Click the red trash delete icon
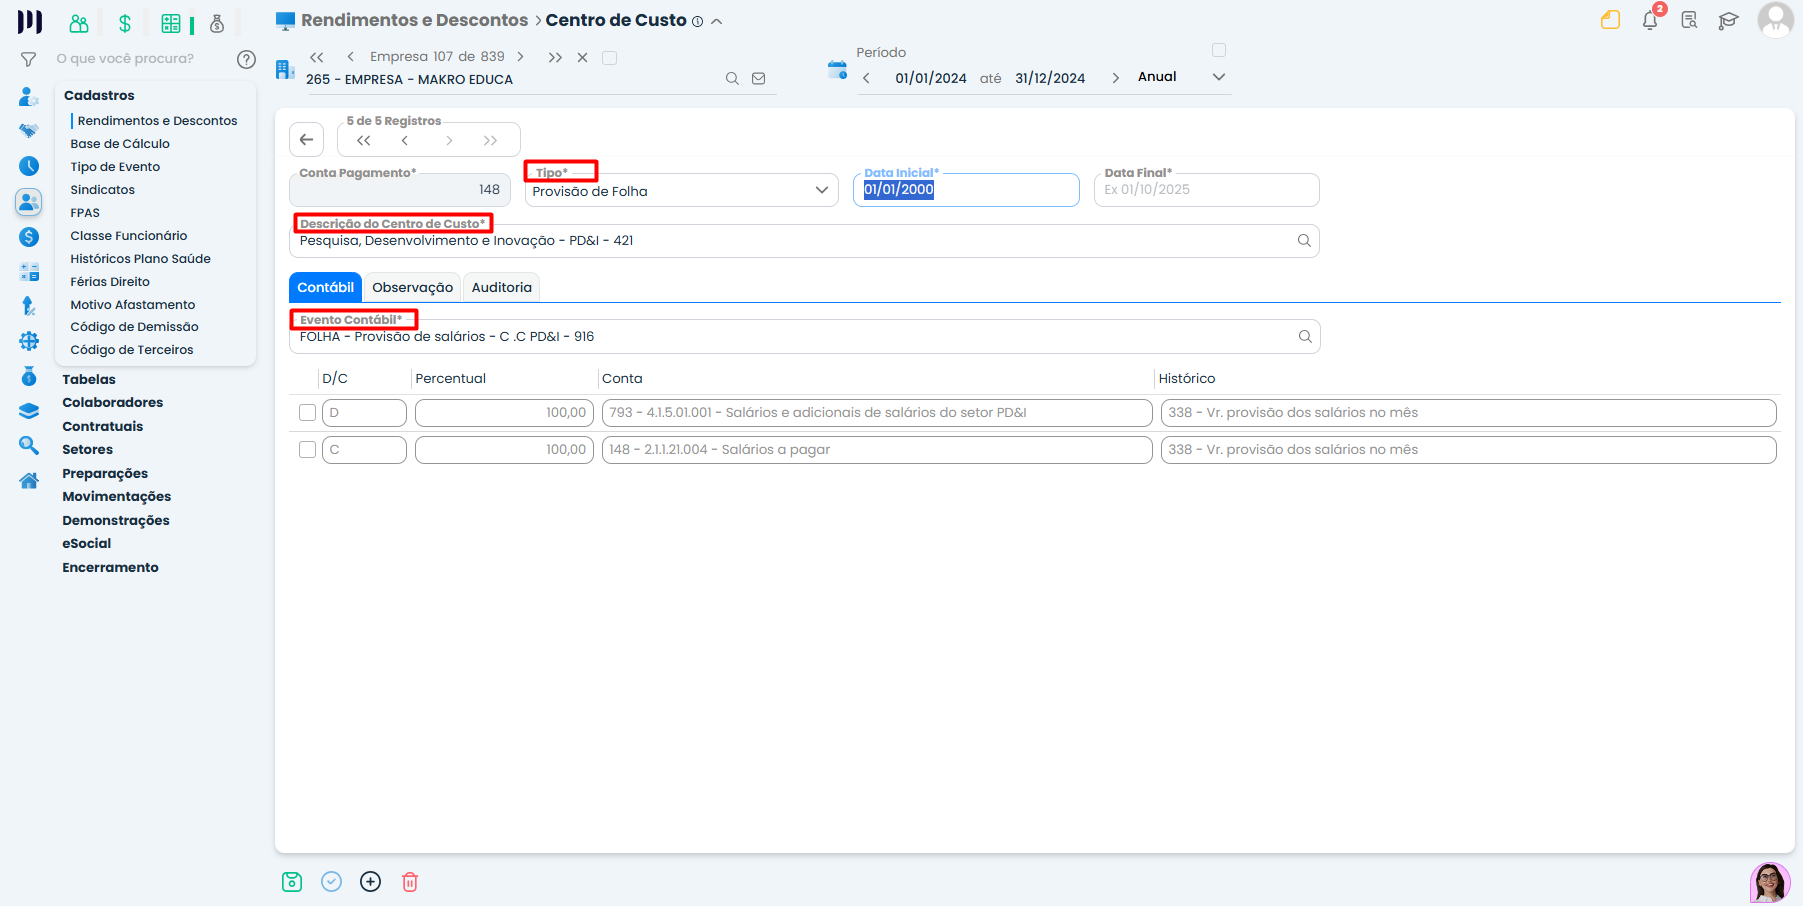Viewport: 1803px width, 906px height. click(x=410, y=881)
